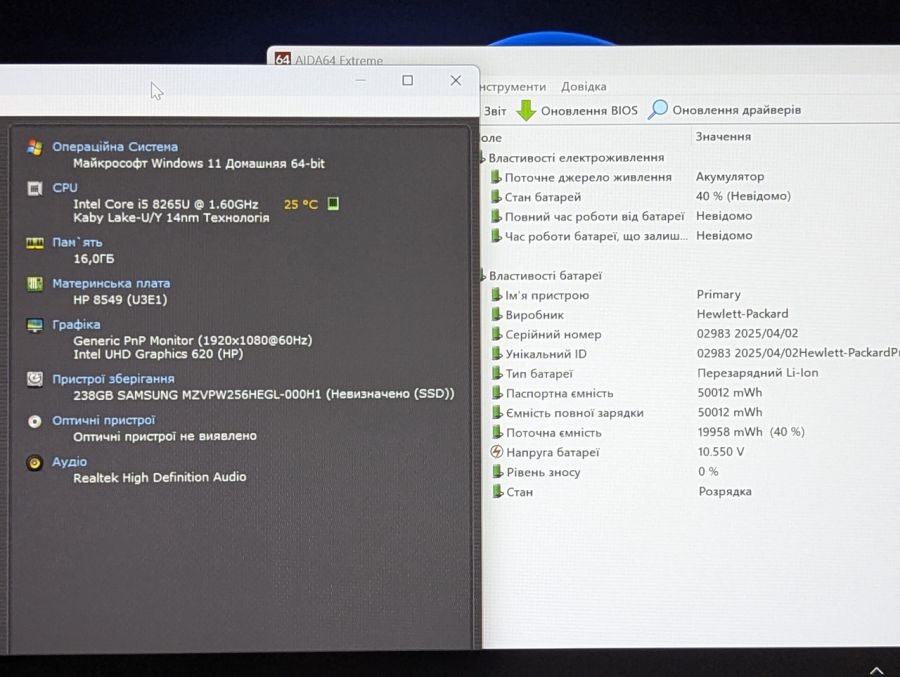Click battery icon of Стан батарей row

tap(496, 197)
